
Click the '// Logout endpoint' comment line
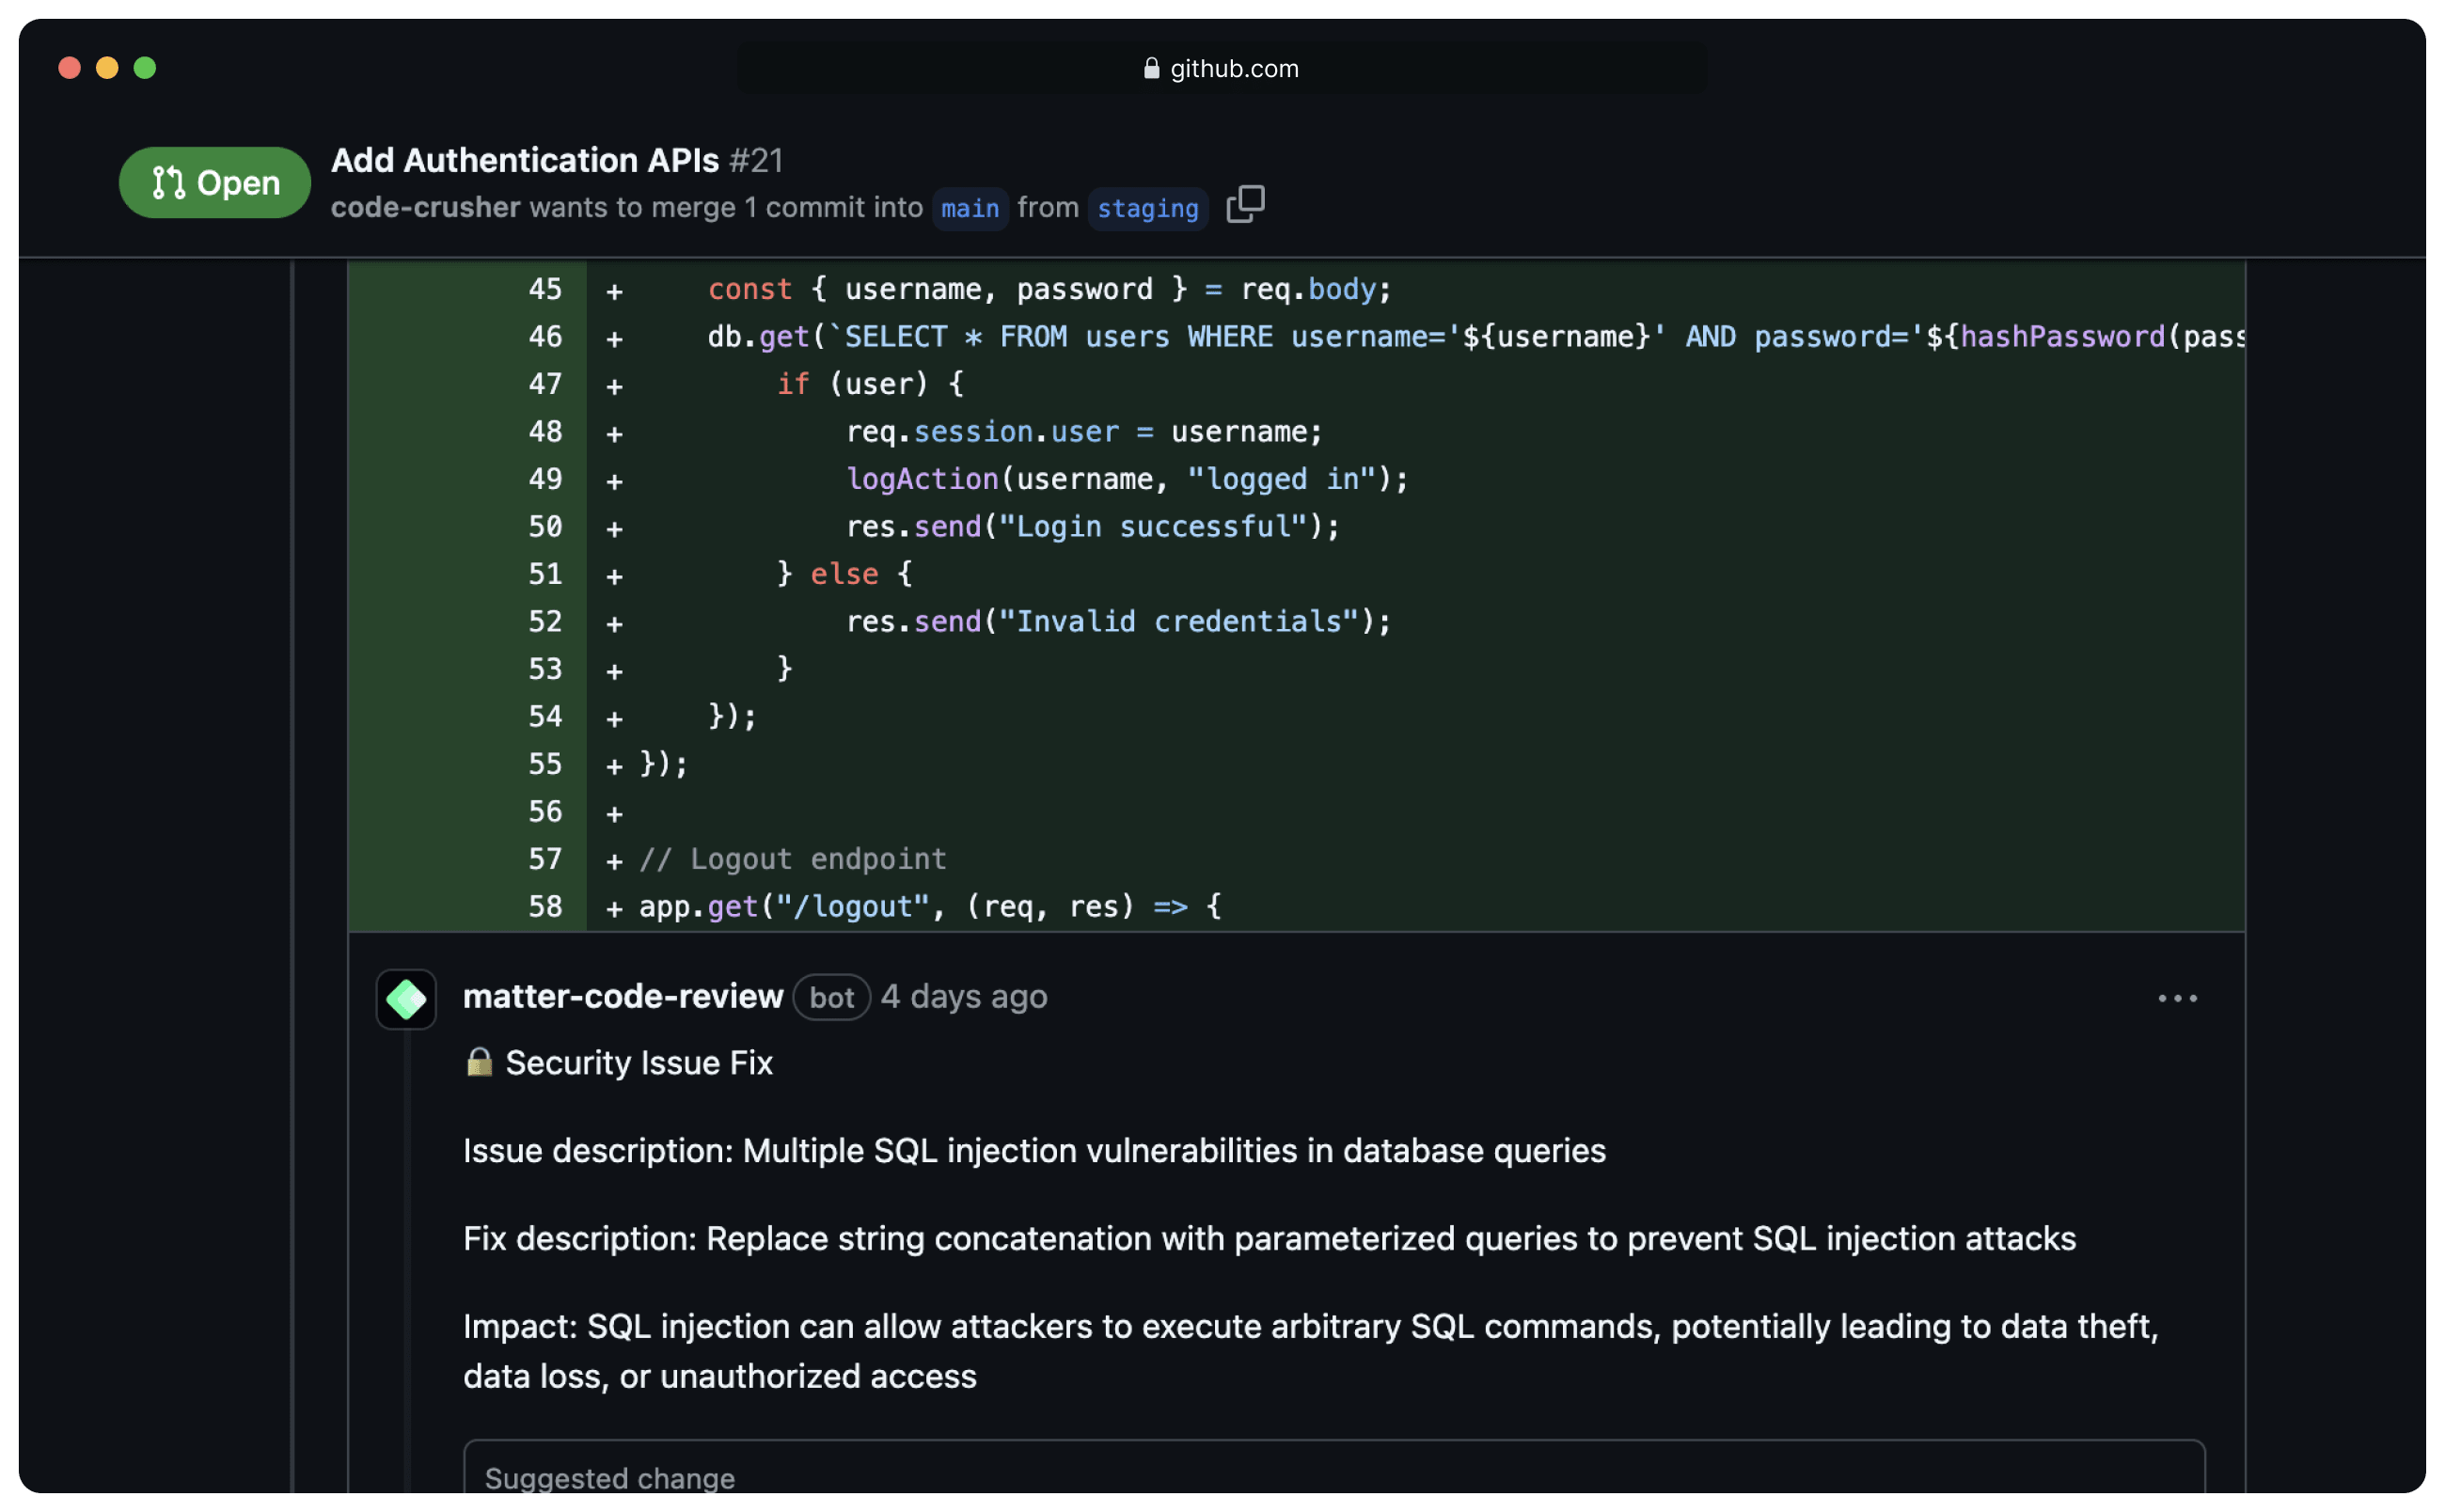pos(792,859)
